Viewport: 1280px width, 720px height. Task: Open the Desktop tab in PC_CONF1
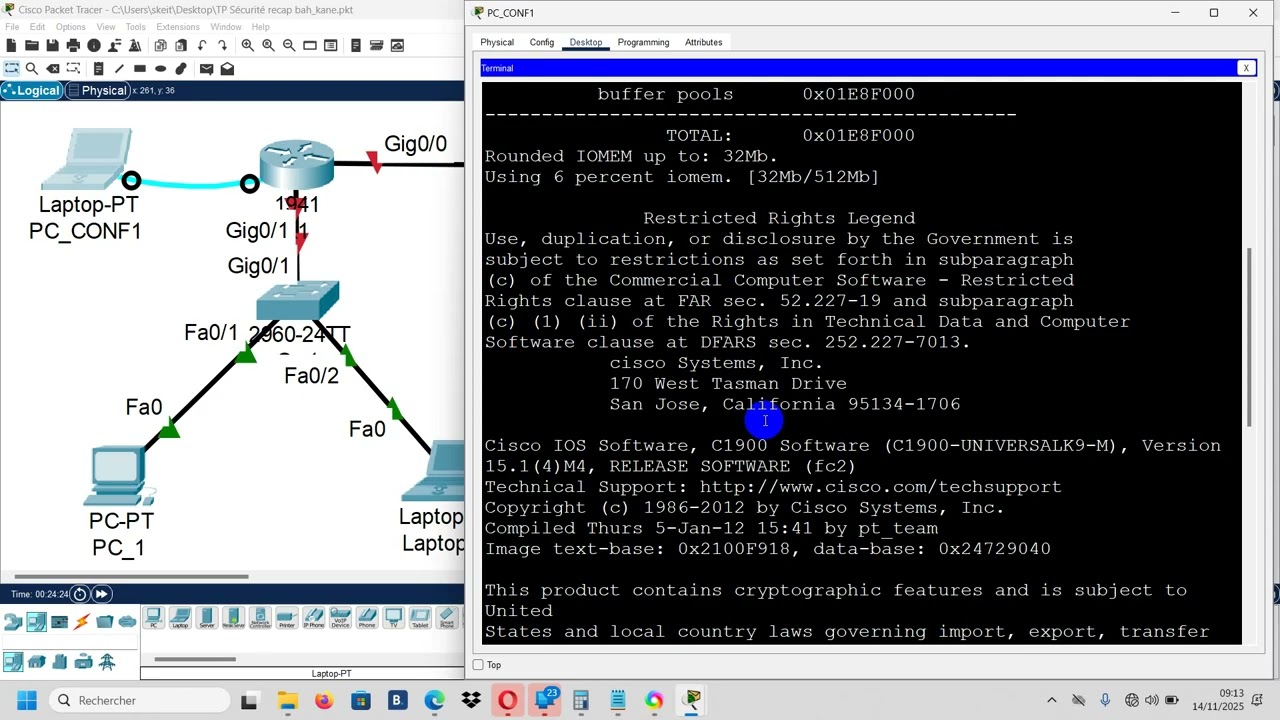coord(586,42)
